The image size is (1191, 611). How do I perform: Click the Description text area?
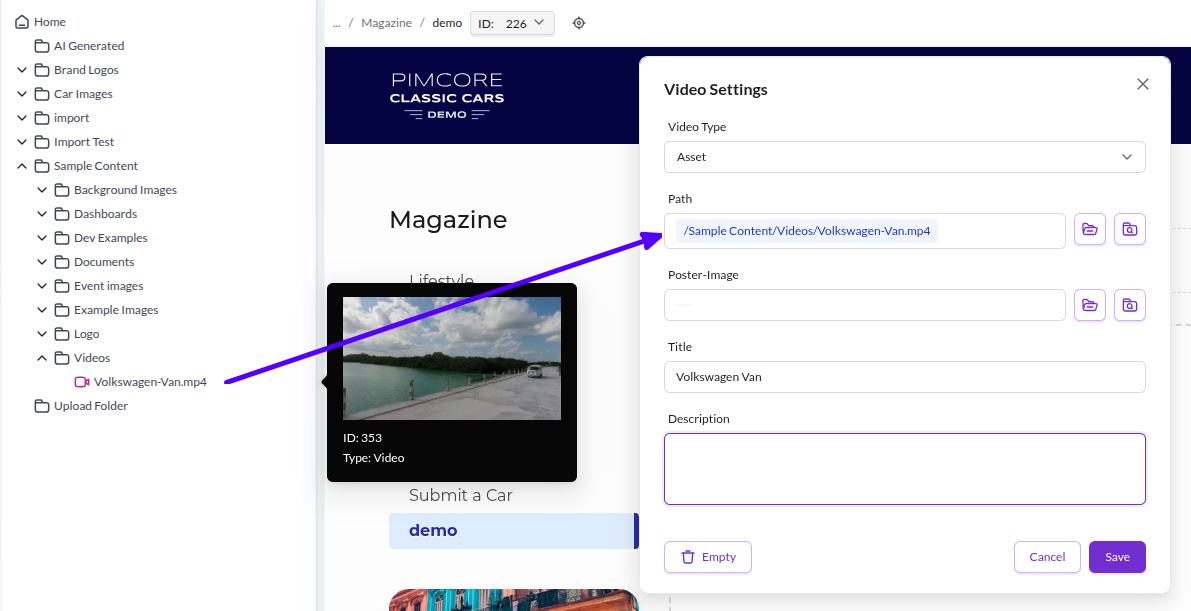pyautogui.click(x=905, y=469)
